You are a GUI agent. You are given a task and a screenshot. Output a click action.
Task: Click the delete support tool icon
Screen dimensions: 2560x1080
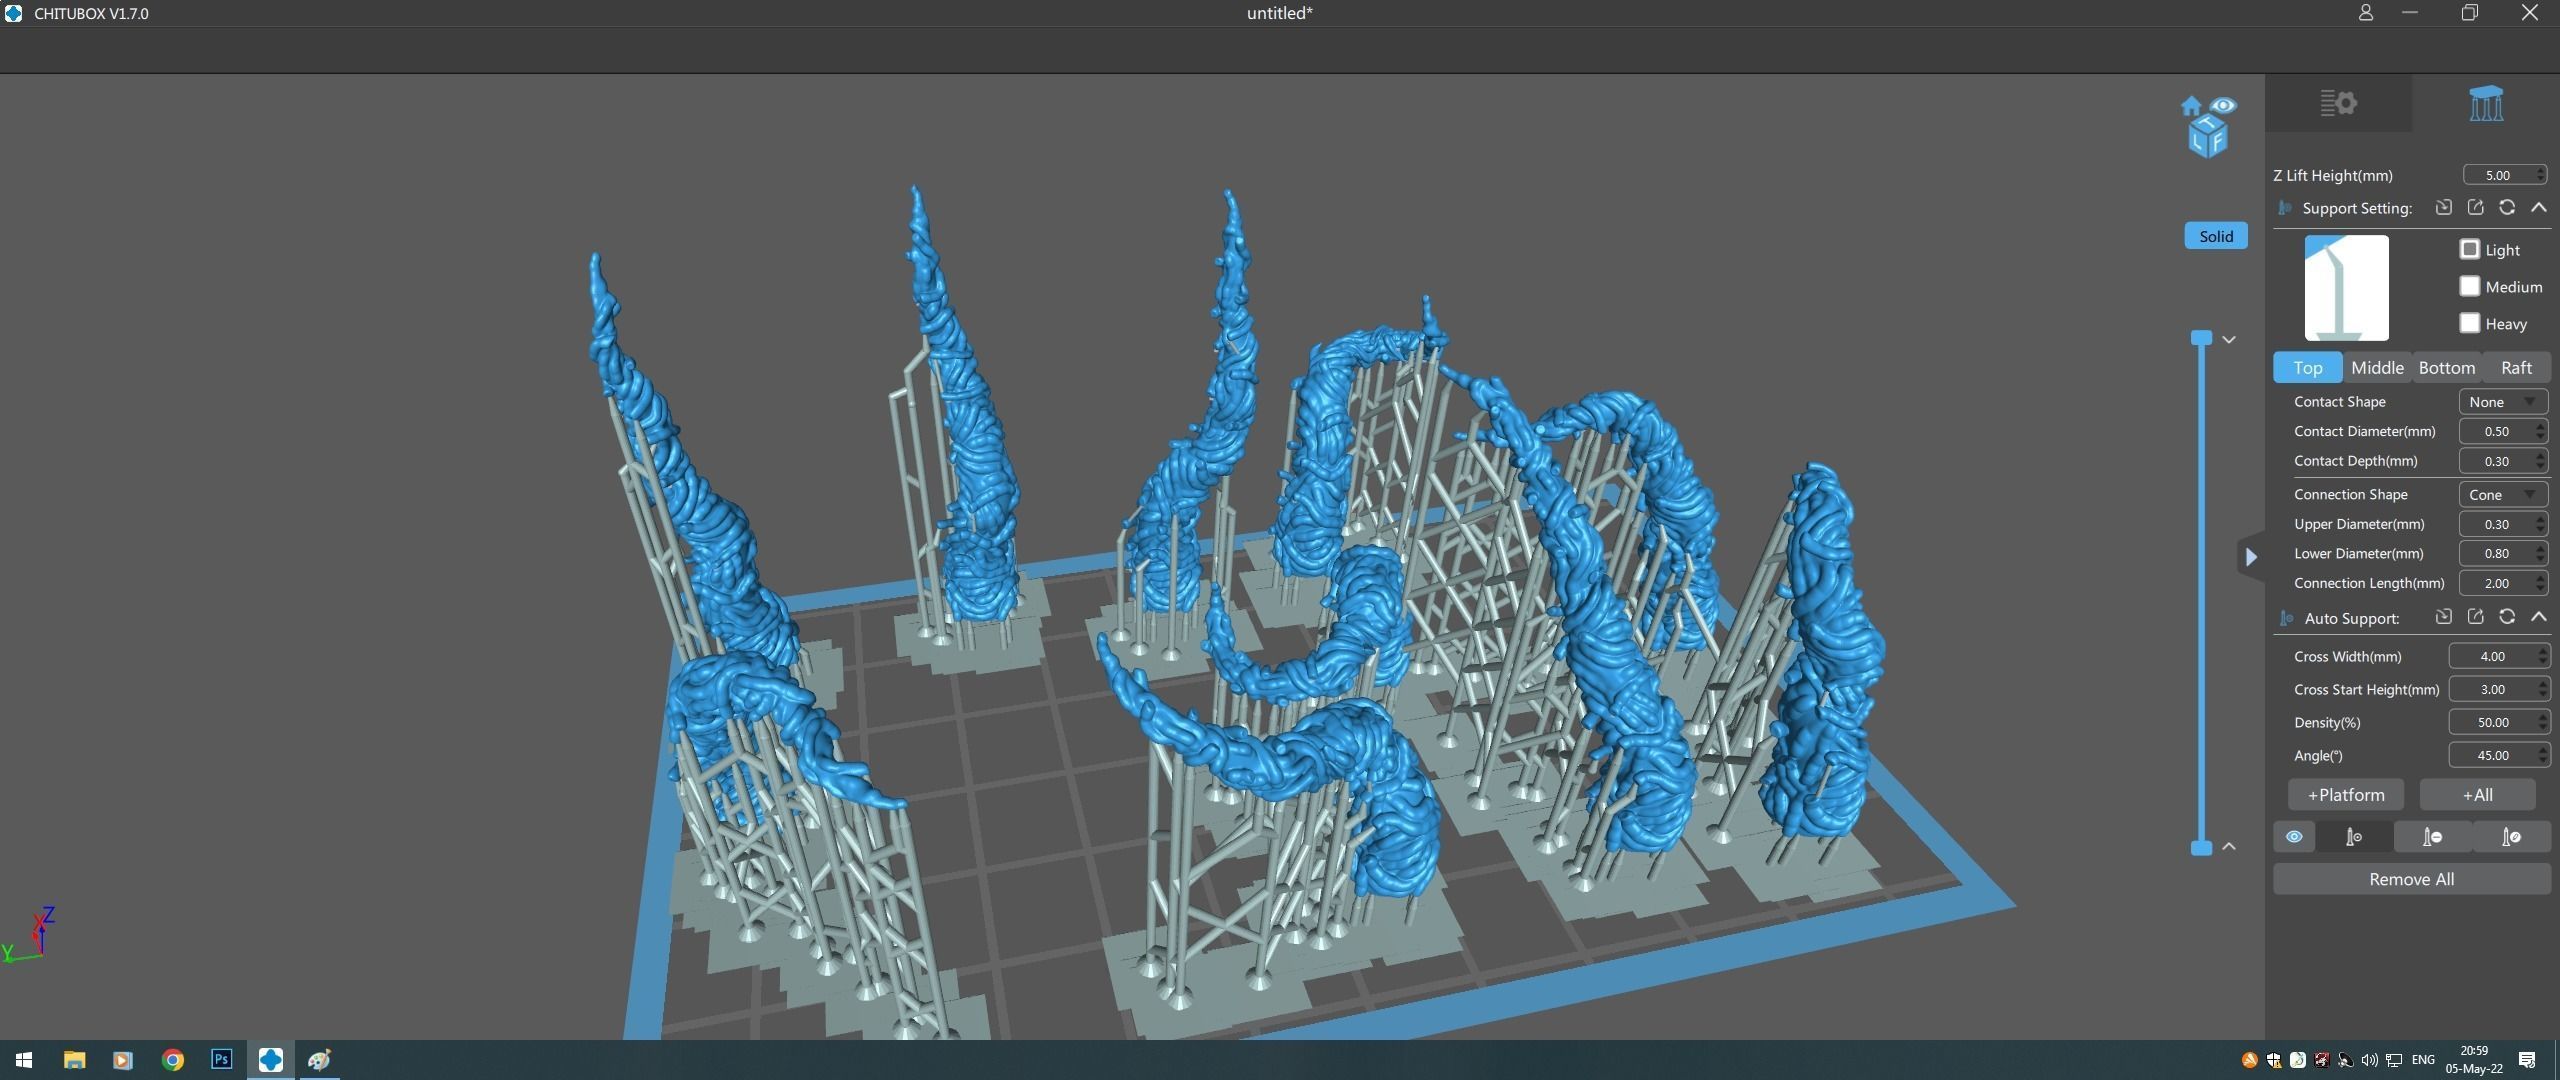tap(2432, 837)
